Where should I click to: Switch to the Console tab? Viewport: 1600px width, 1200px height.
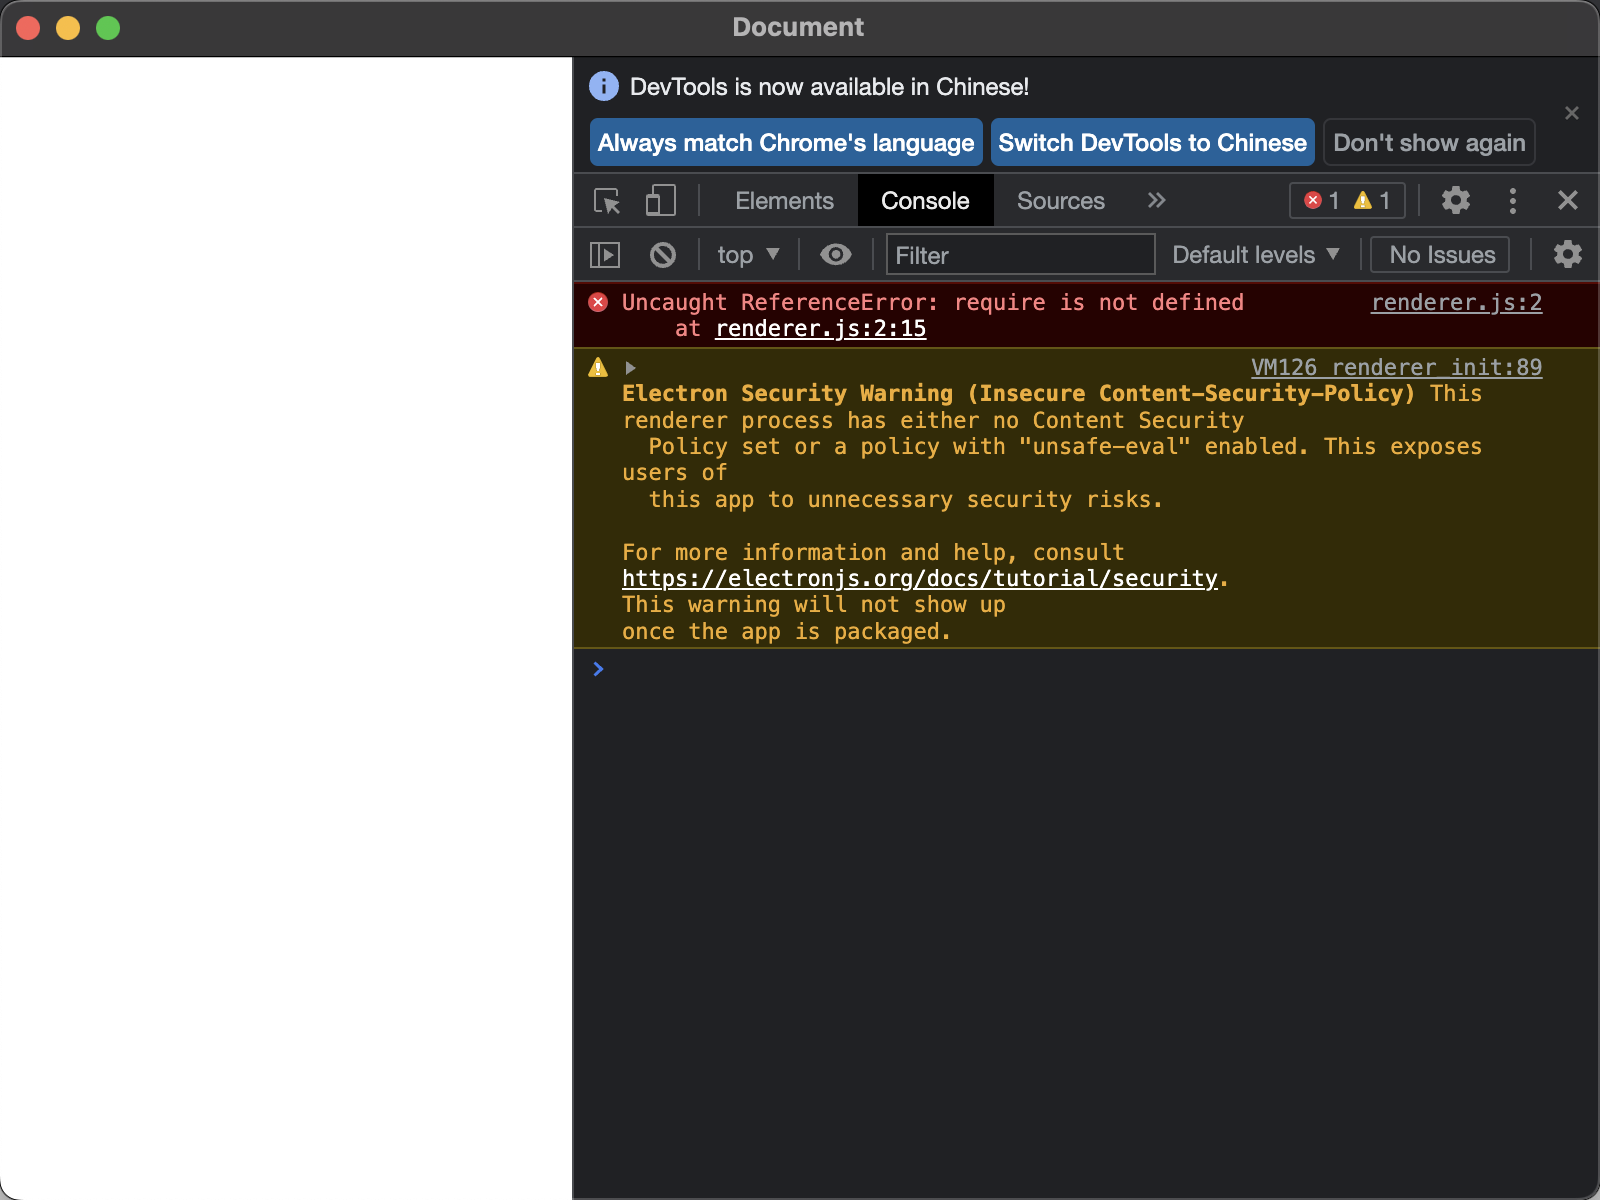[x=925, y=201]
